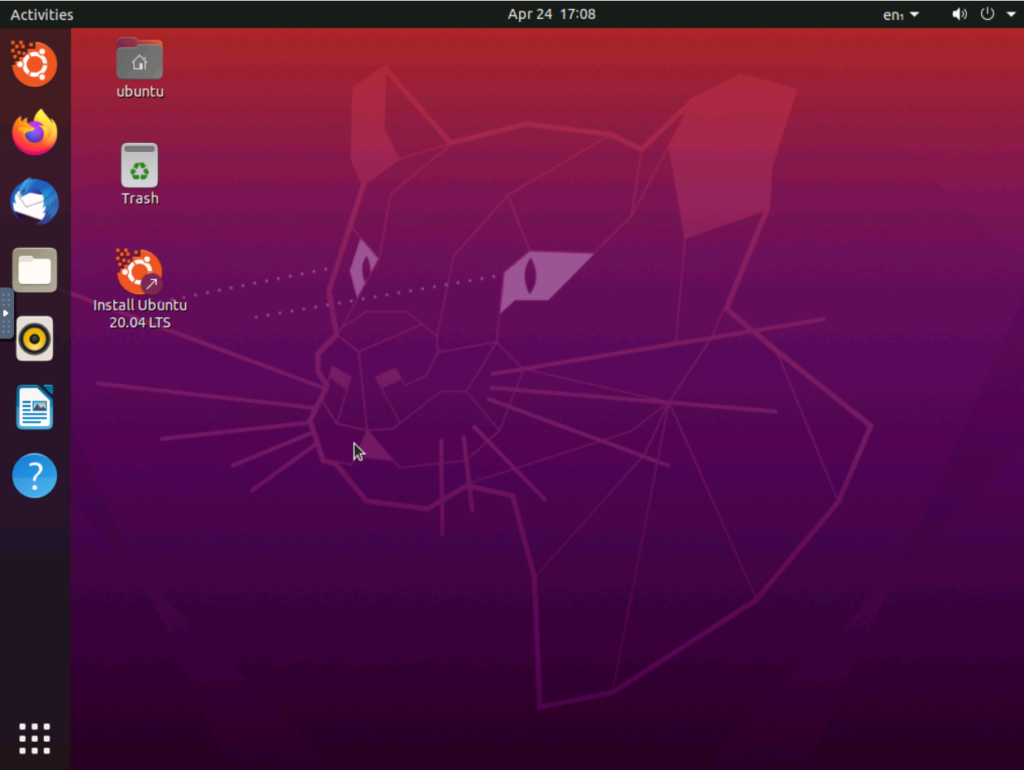The height and width of the screenshot is (770, 1024).
Task: Open the clock and calendar menu
Action: click(x=551, y=14)
